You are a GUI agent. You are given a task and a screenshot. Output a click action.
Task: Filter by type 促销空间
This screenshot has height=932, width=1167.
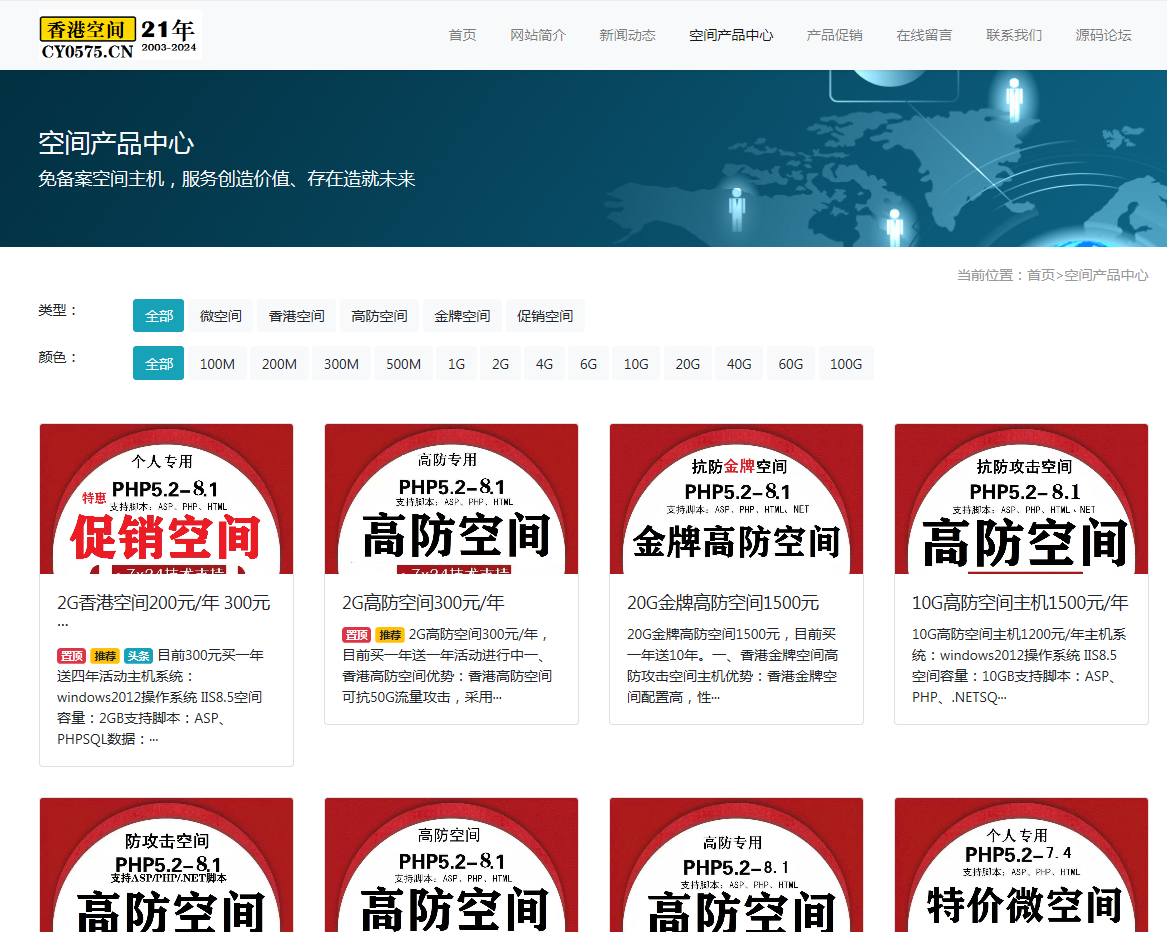coord(545,316)
